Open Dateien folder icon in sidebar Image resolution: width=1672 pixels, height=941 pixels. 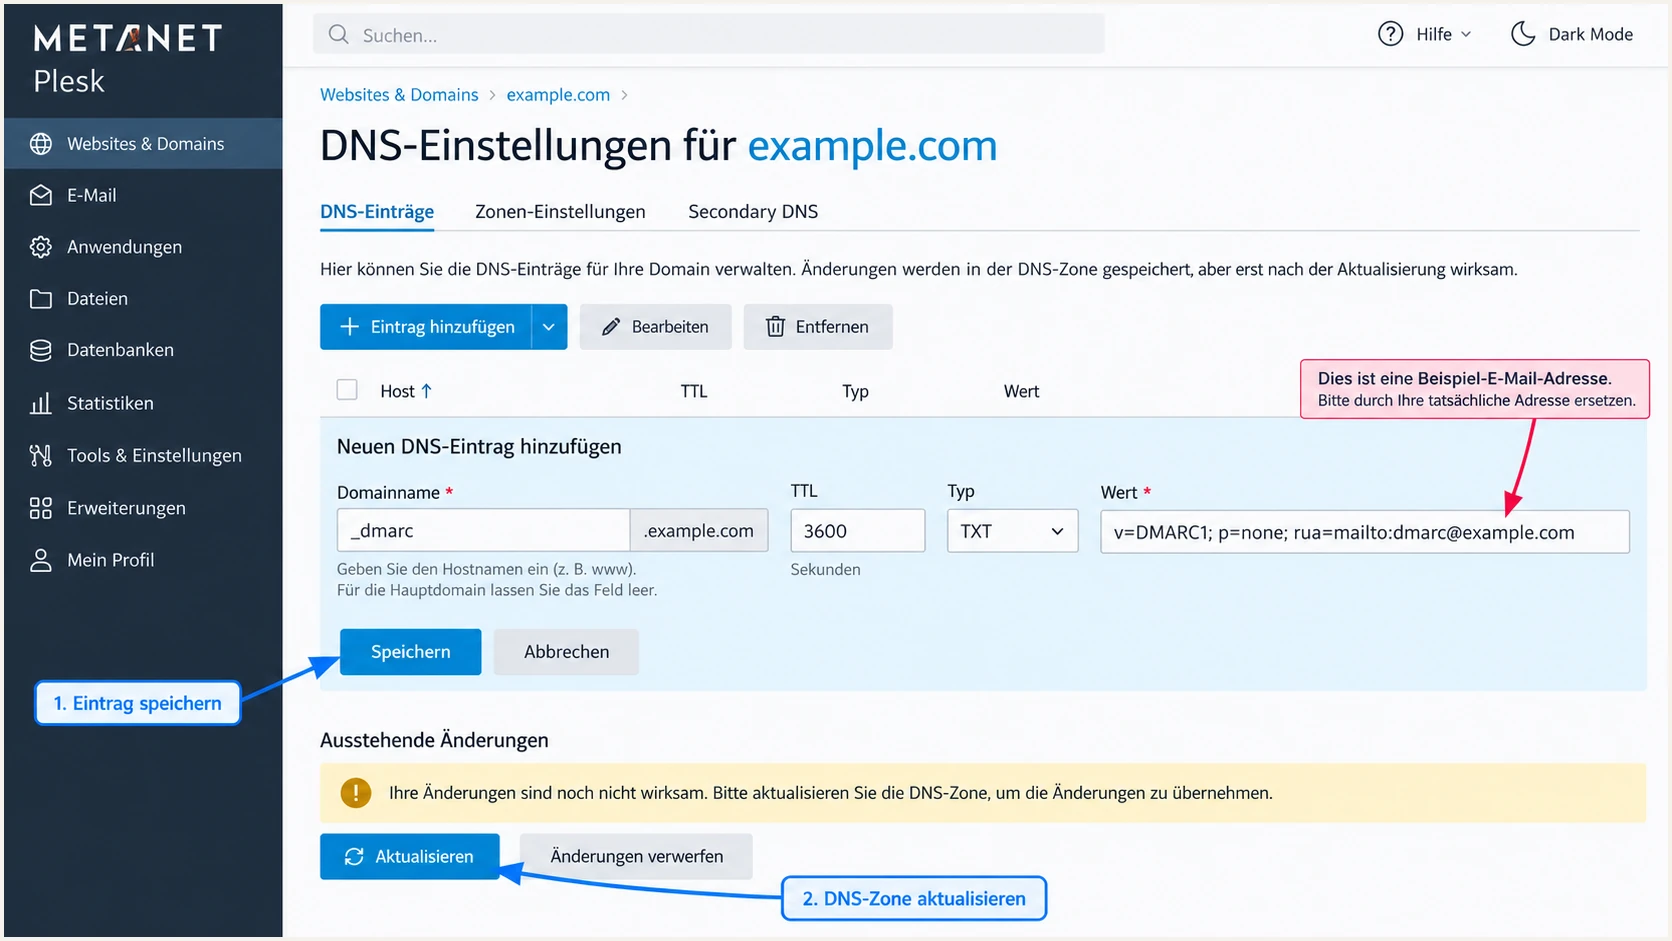[41, 299]
